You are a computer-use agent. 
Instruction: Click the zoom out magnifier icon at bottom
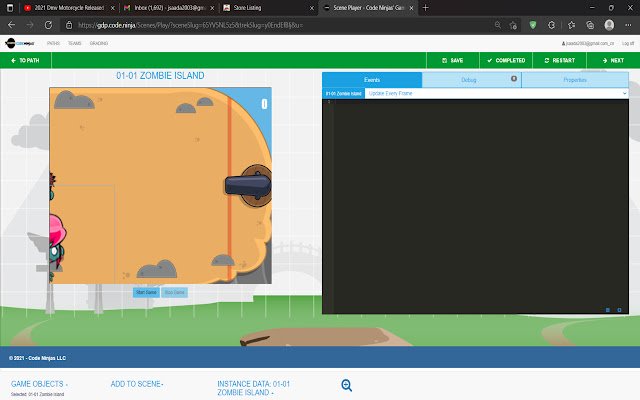tap(347, 385)
